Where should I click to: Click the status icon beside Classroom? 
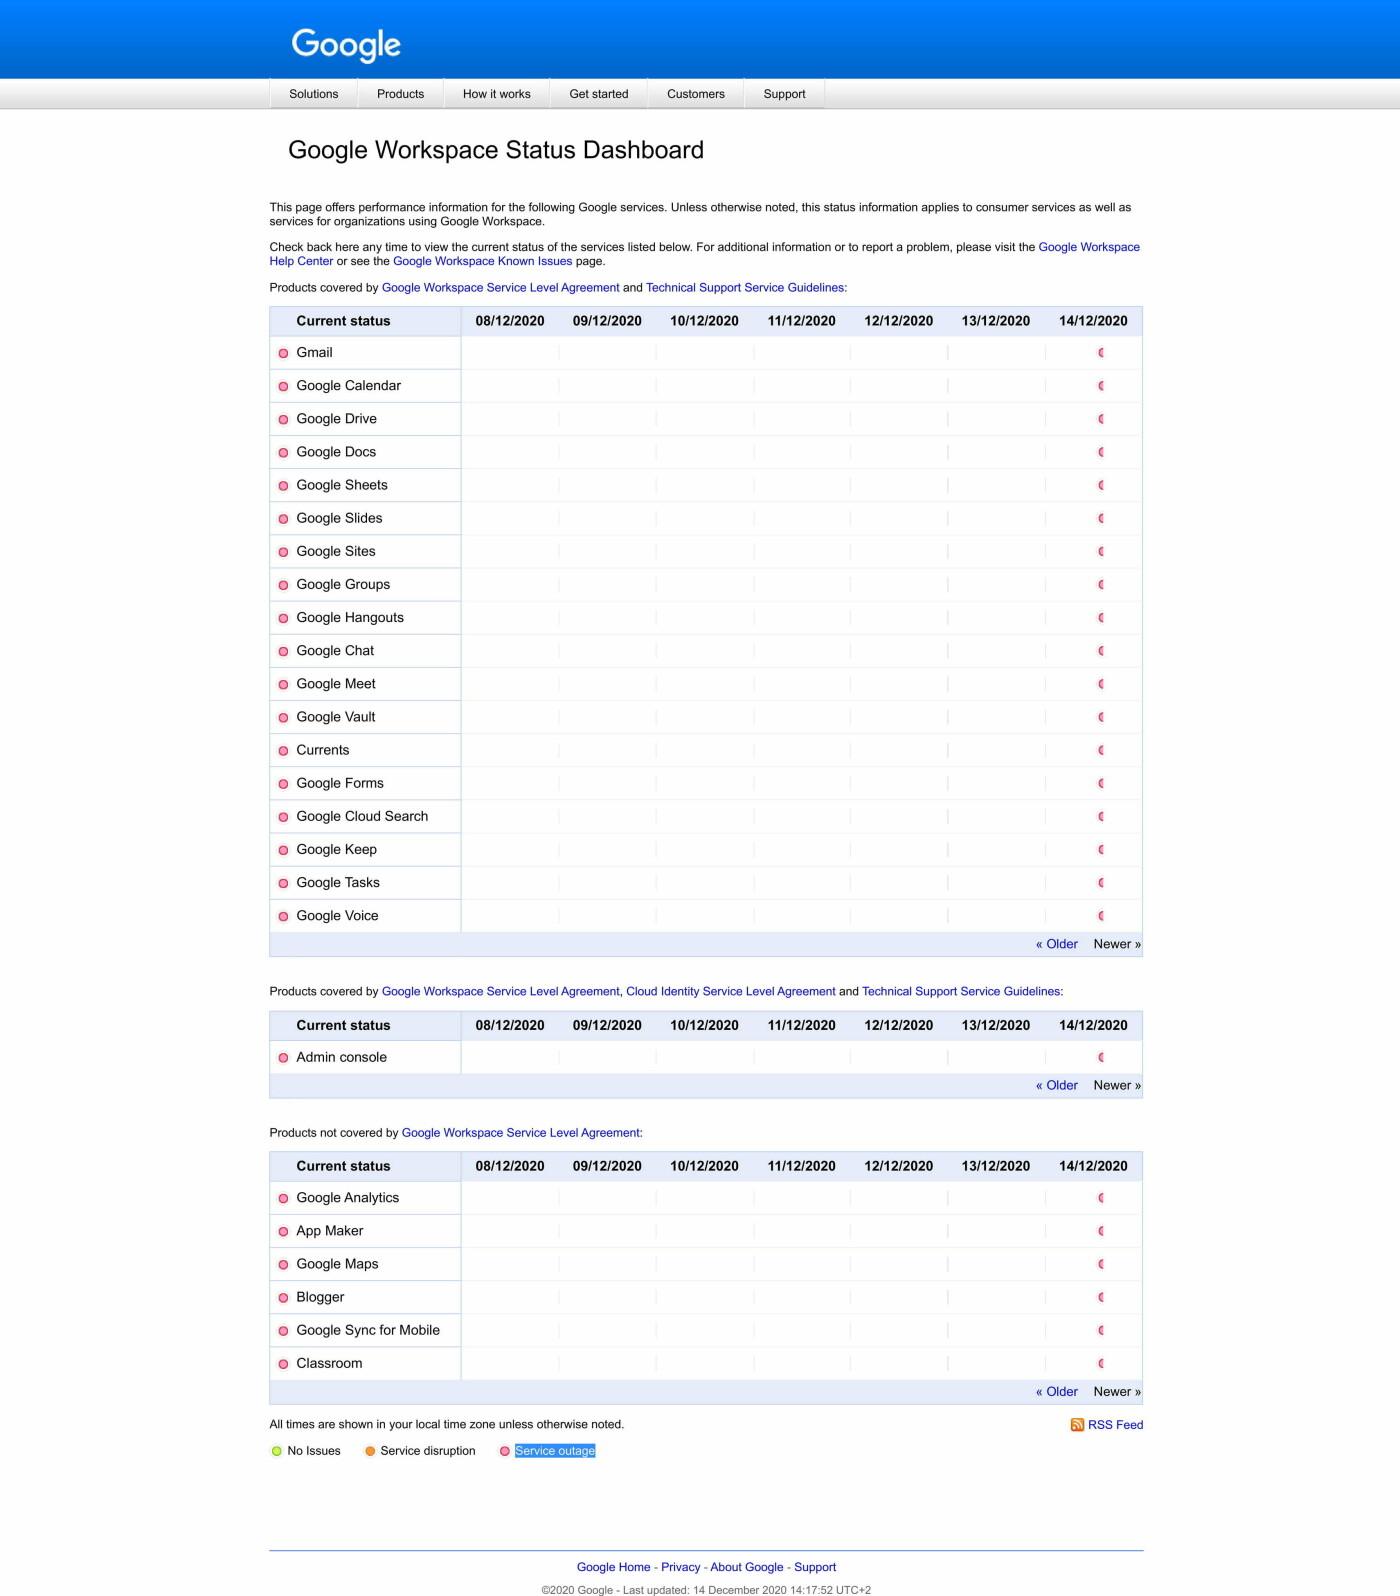click(283, 1364)
